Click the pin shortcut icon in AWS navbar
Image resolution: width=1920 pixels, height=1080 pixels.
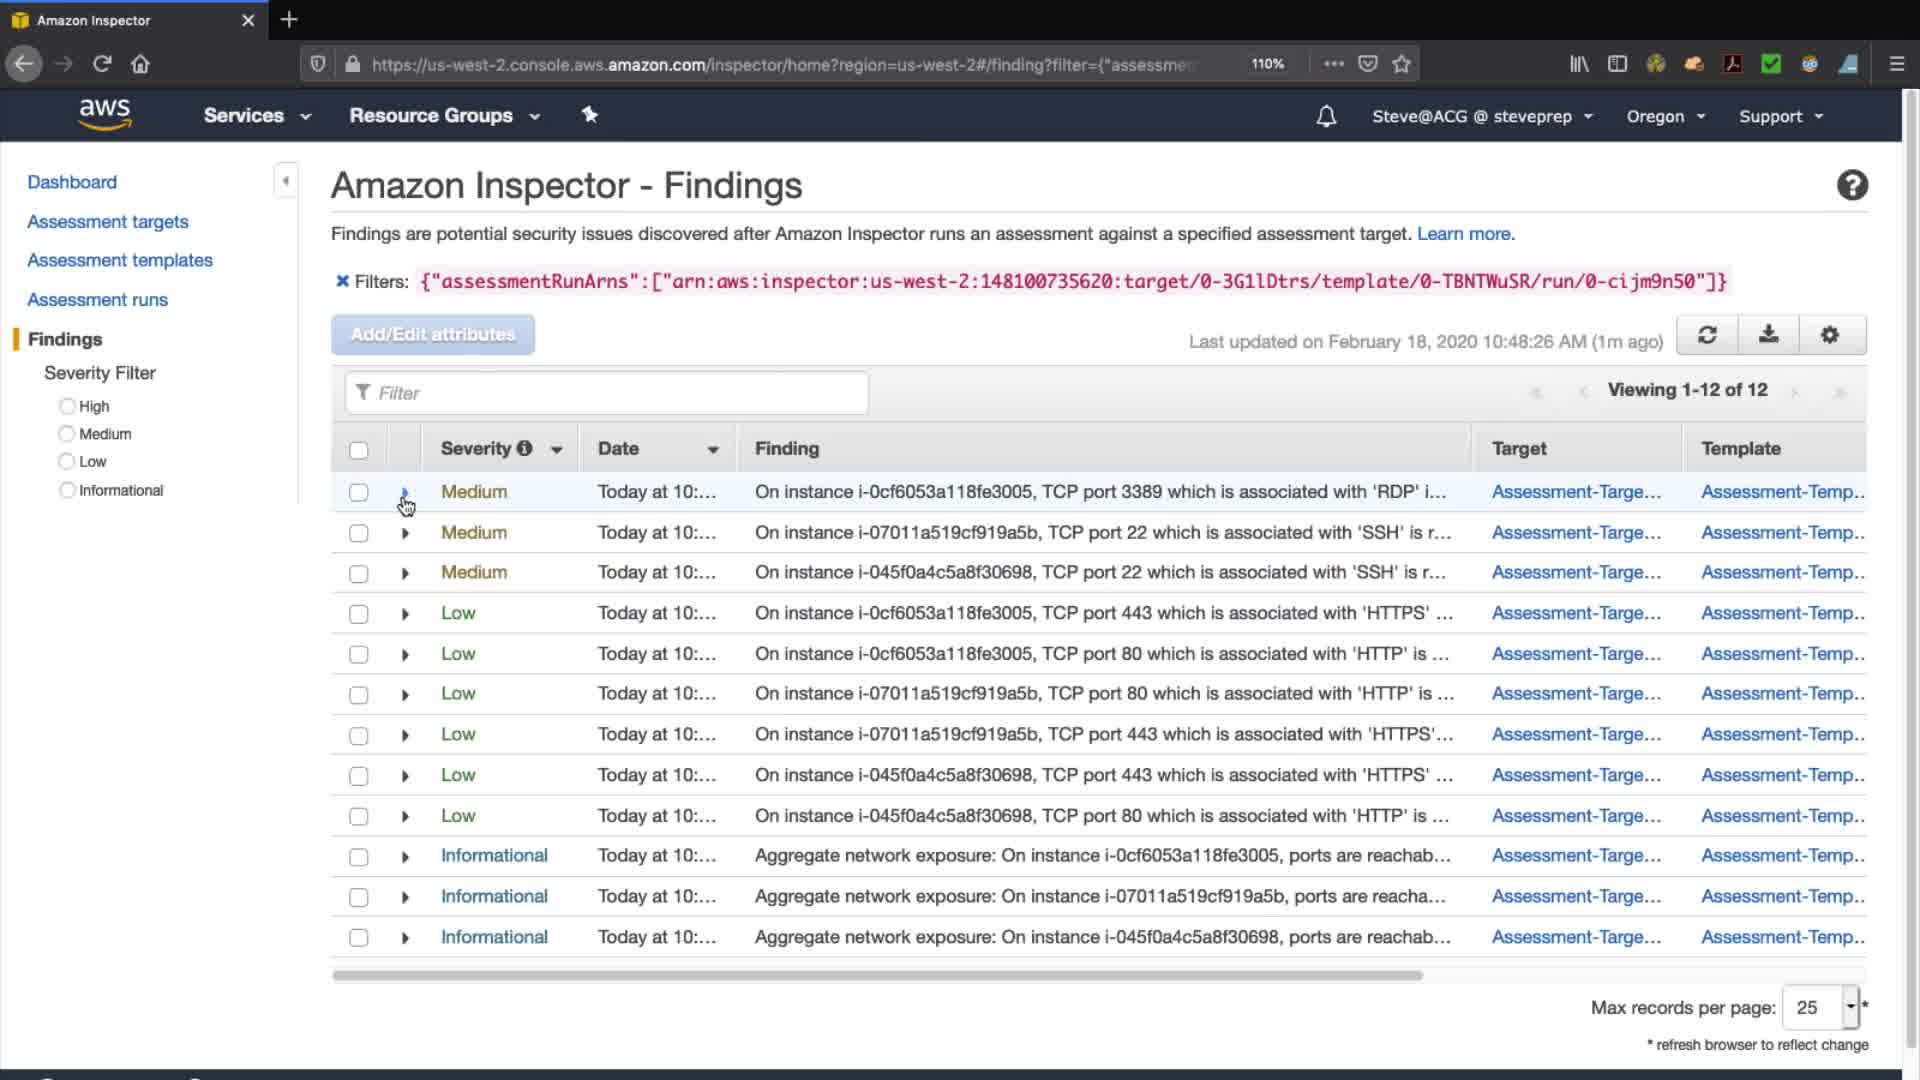(590, 115)
